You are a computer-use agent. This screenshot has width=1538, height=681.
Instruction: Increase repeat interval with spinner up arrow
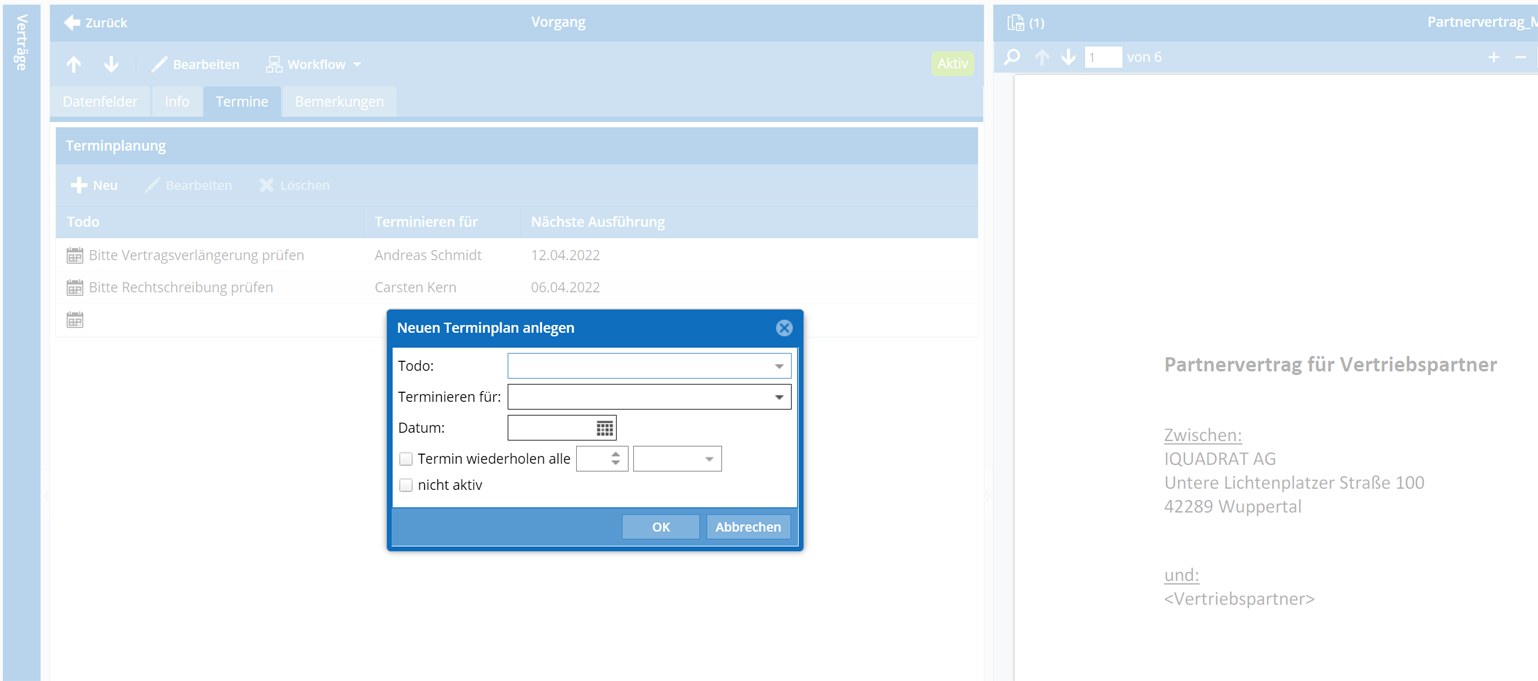pyautogui.click(x=616, y=454)
